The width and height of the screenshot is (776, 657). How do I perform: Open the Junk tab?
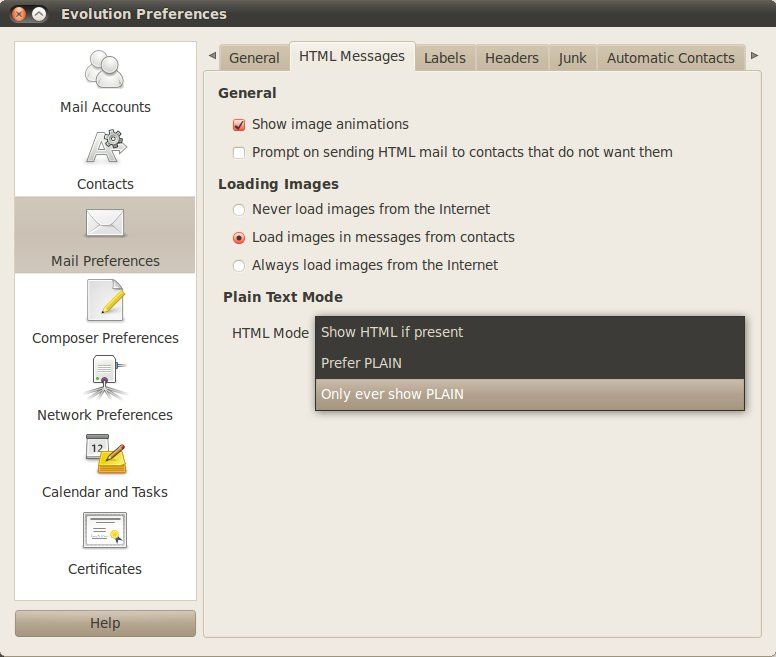click(572, 58)
